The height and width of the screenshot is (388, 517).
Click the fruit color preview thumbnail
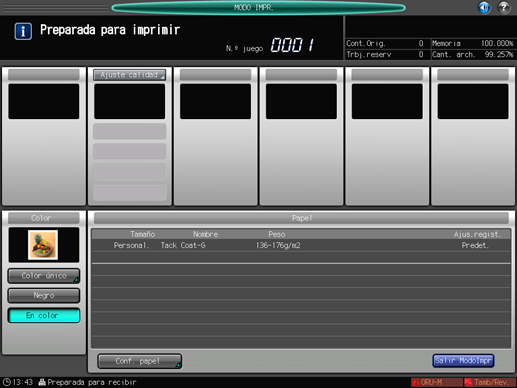pos(43,245)
